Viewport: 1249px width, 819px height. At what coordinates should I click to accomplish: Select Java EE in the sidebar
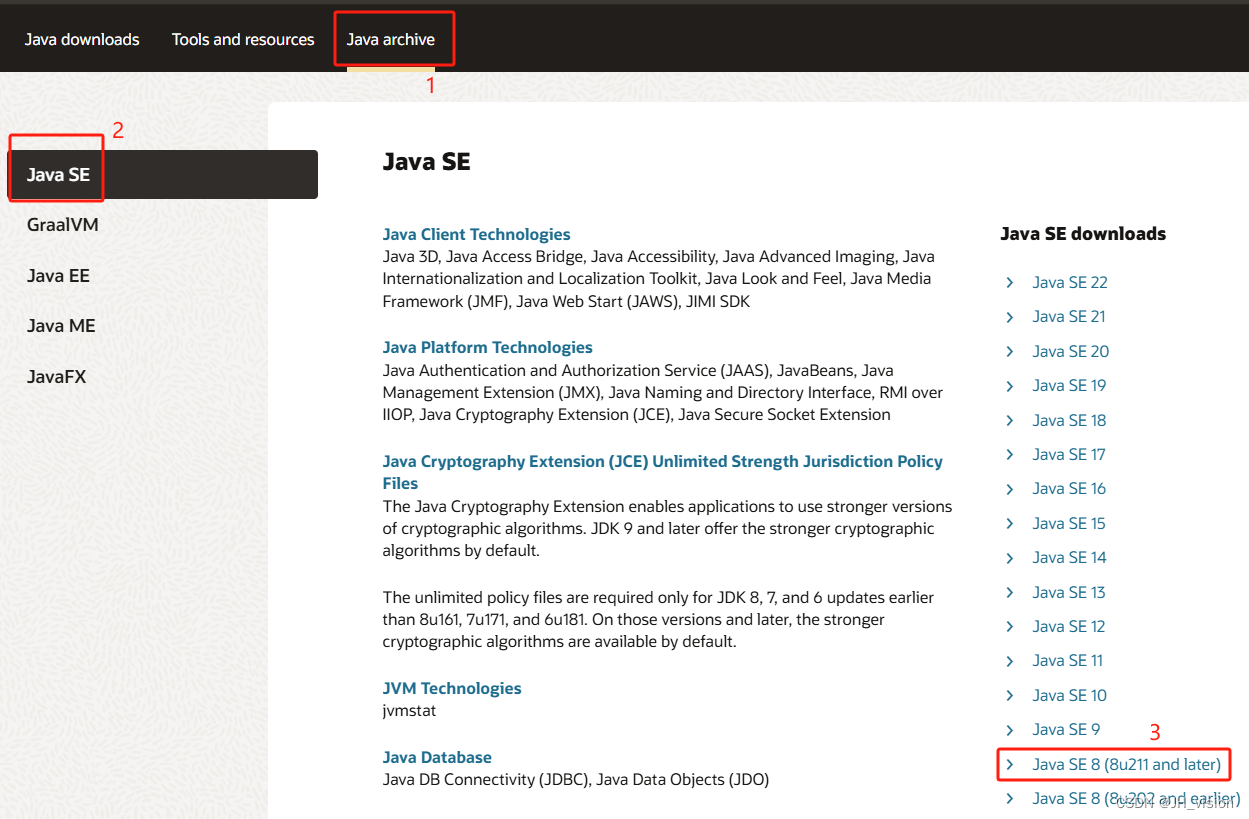[x=58, y=276]
